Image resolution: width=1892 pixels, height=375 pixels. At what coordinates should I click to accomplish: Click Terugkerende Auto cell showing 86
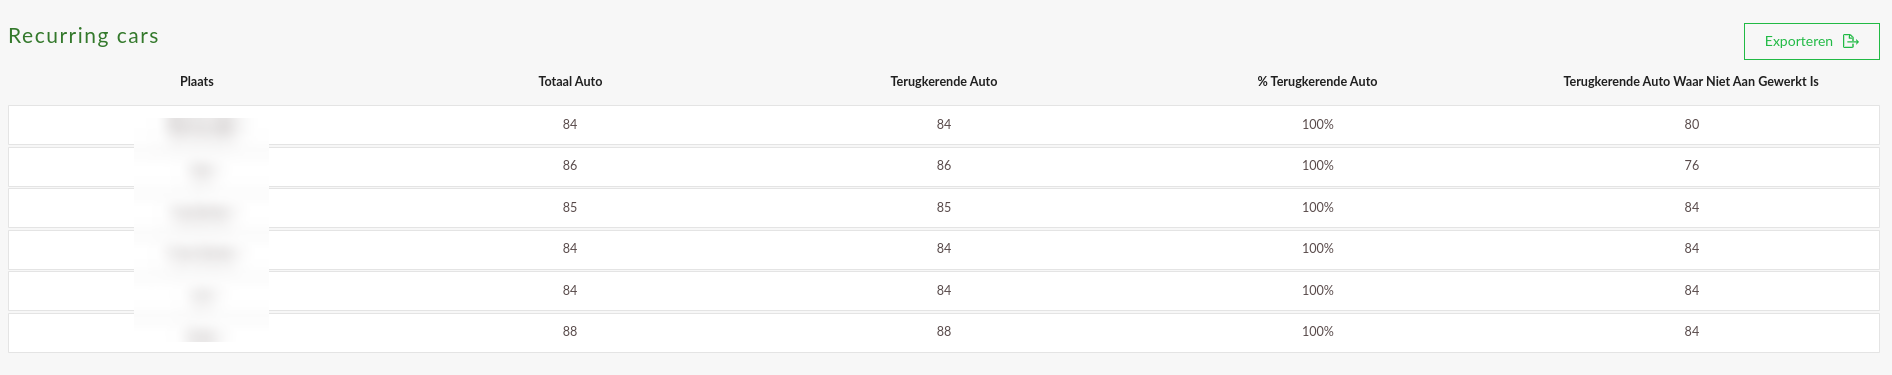point(944,166)
